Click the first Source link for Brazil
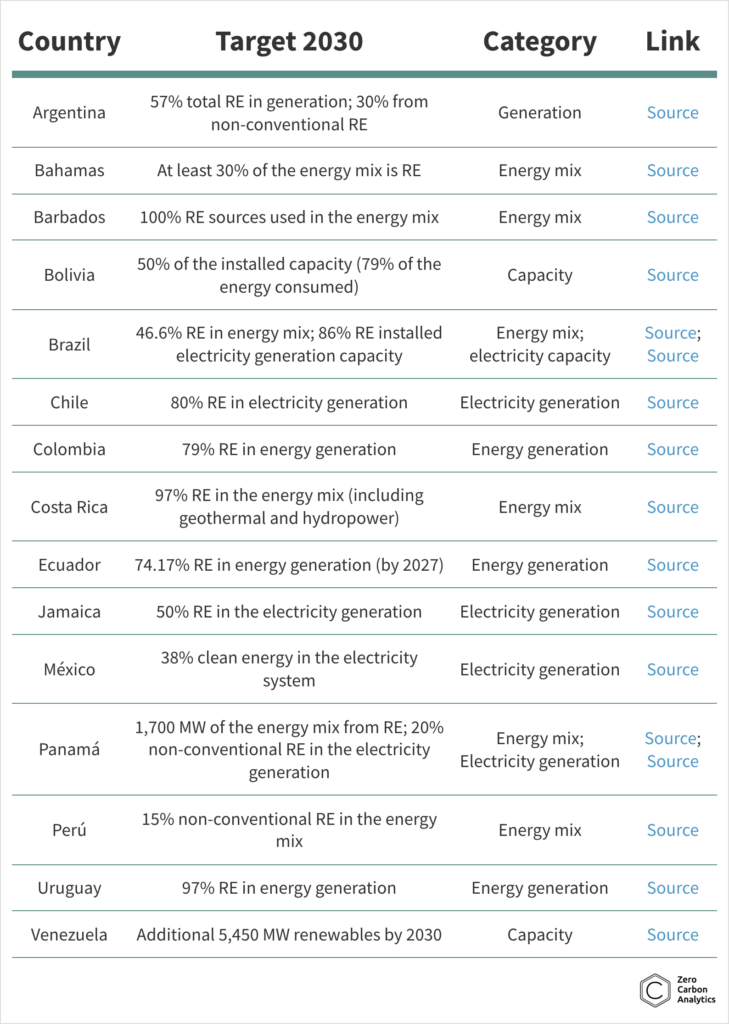This screenshot has width=729, height=1024. tap(670, 333)
